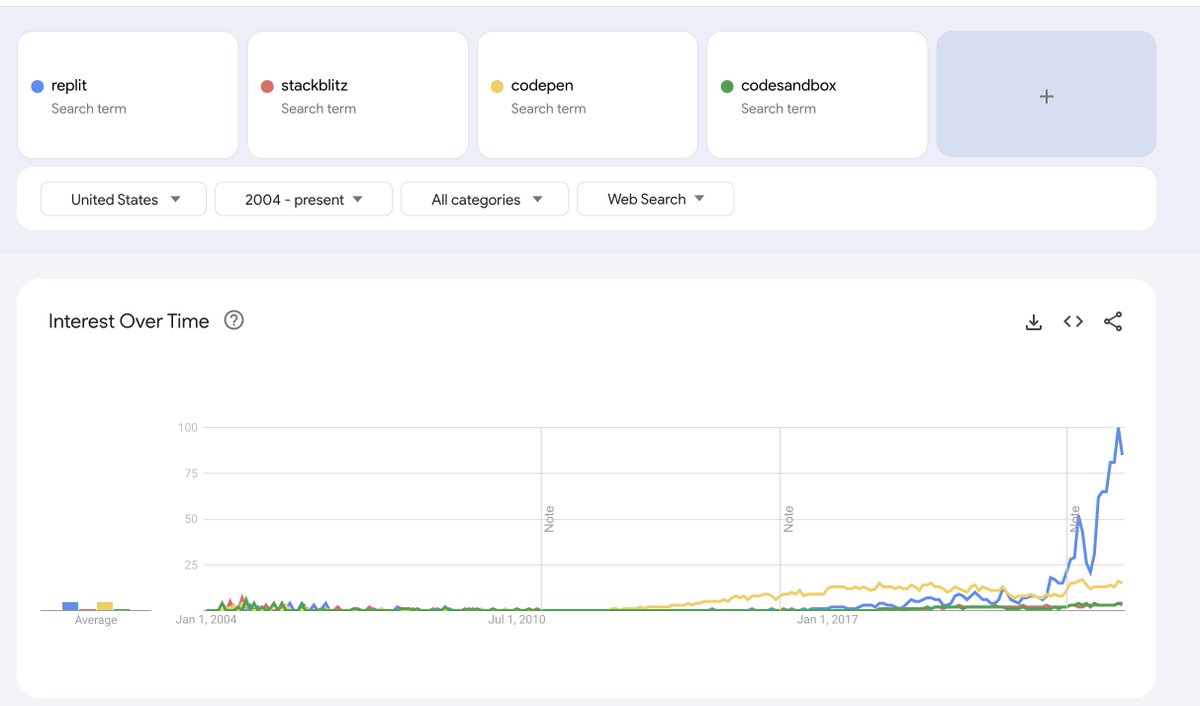Click the blue replit average bar
Screen dimensions: 1200x706
coord(70,606)
